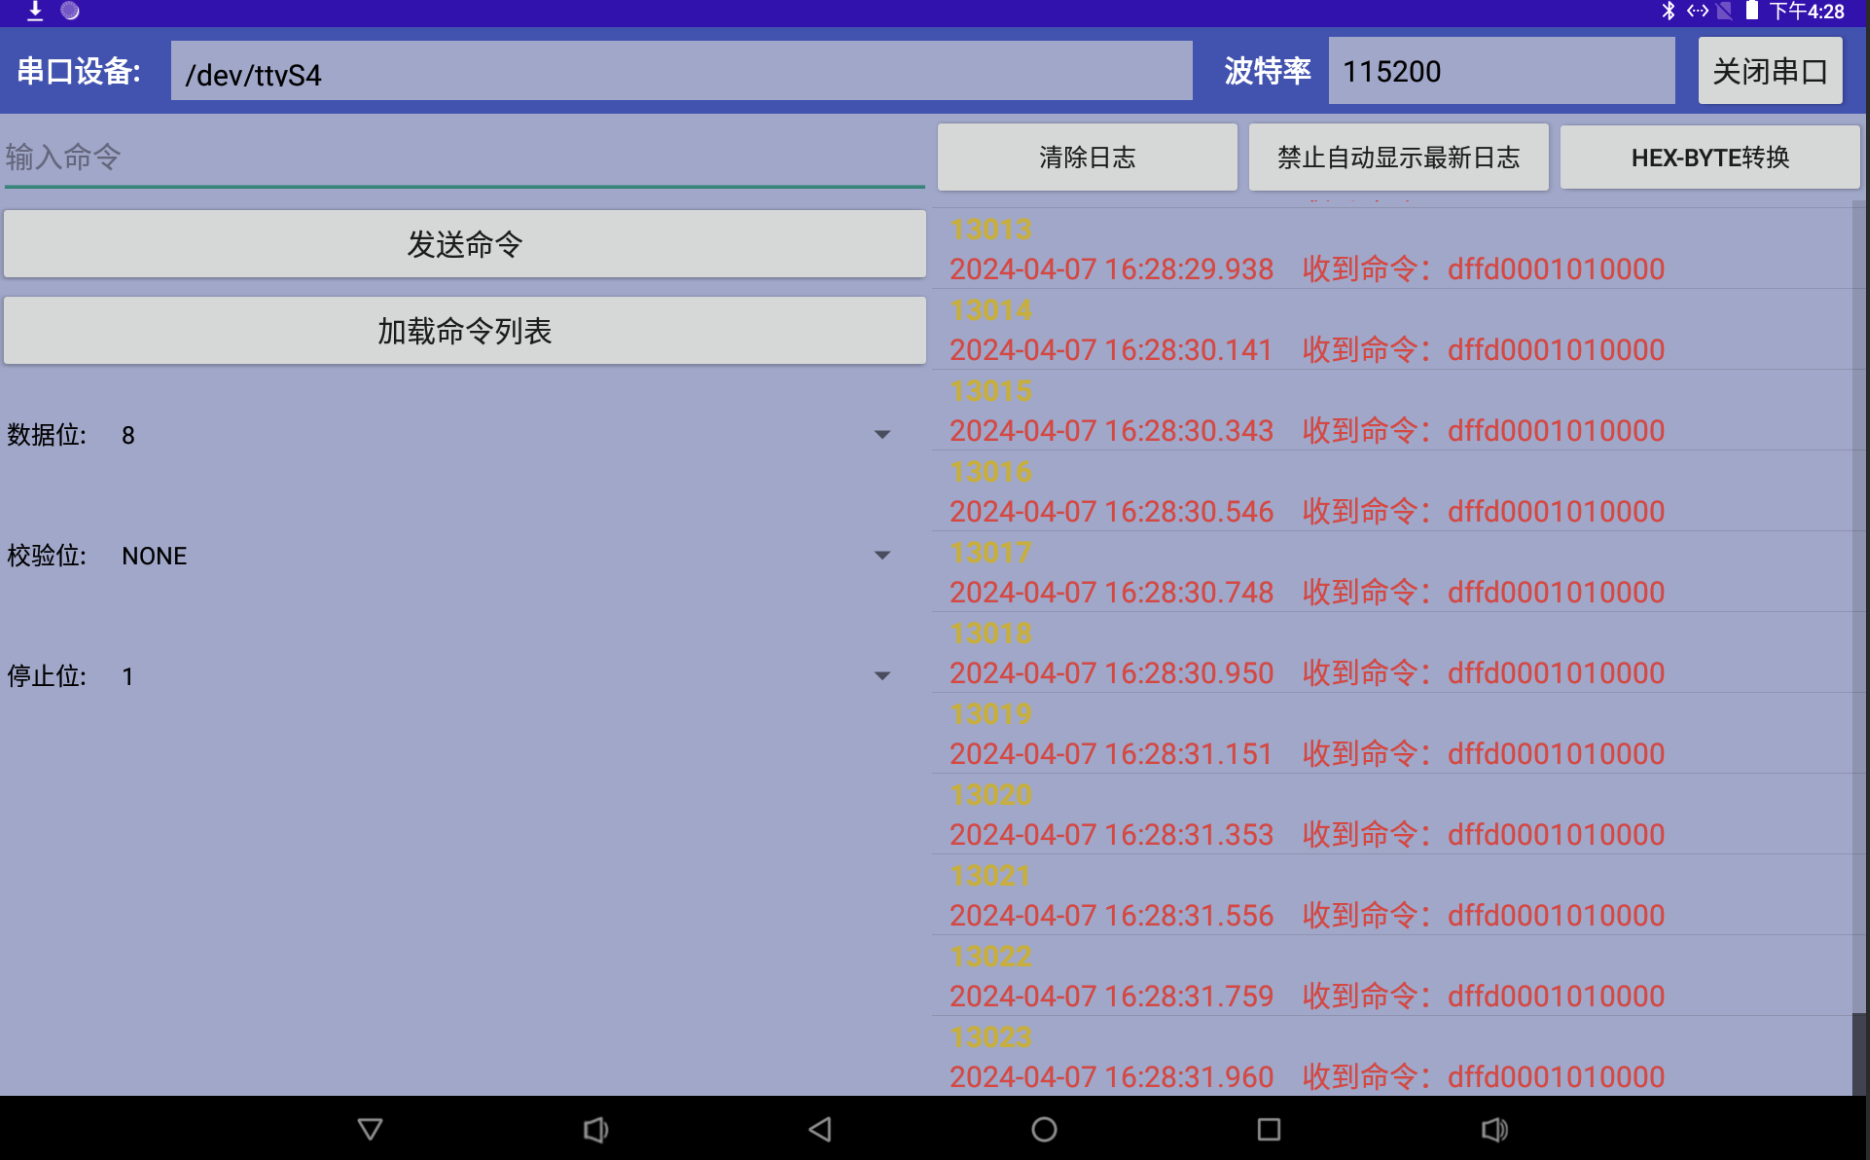Tap the 校验位 value NONE
1870x1160 pixels.
coord(154,556)
